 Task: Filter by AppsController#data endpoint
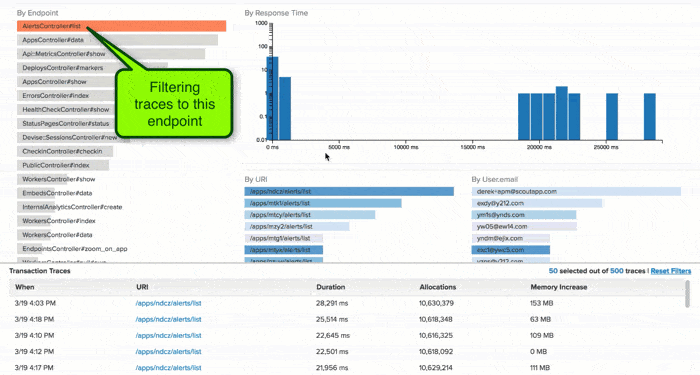point(117,40)
